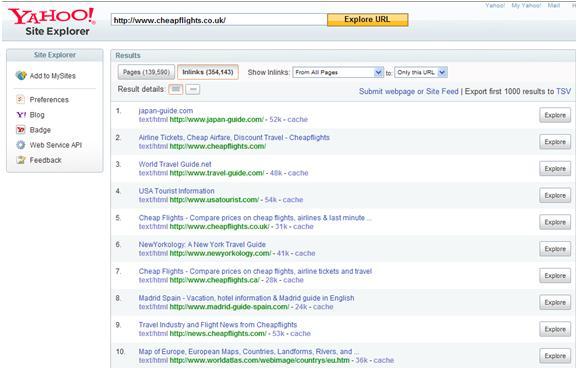
Task: Click Submit webpage or Site Feed link
Action: point(408,91)
